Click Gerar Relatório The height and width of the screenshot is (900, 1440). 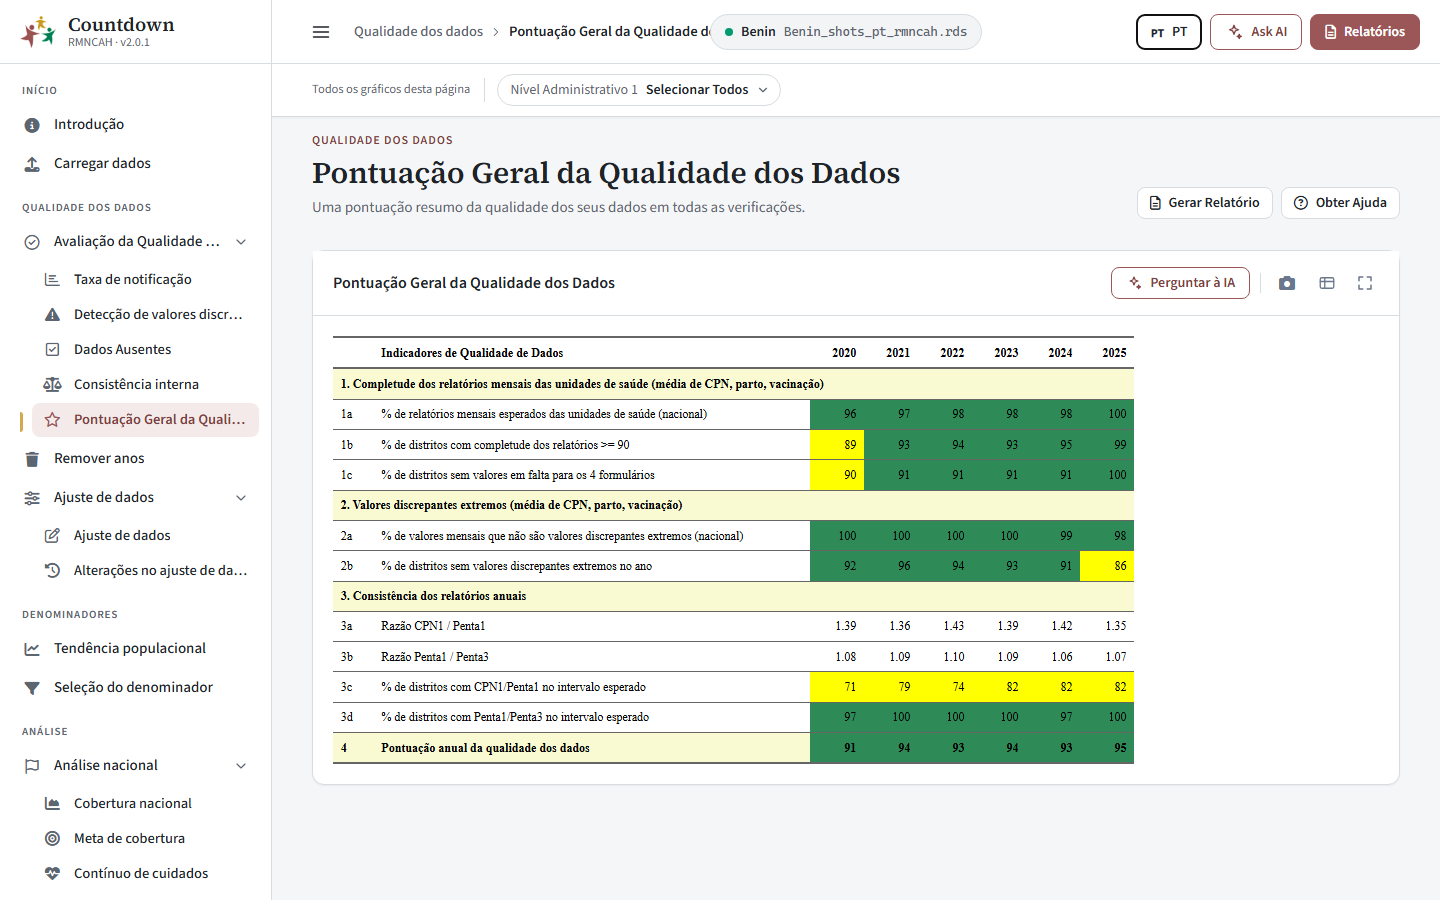1205,203
